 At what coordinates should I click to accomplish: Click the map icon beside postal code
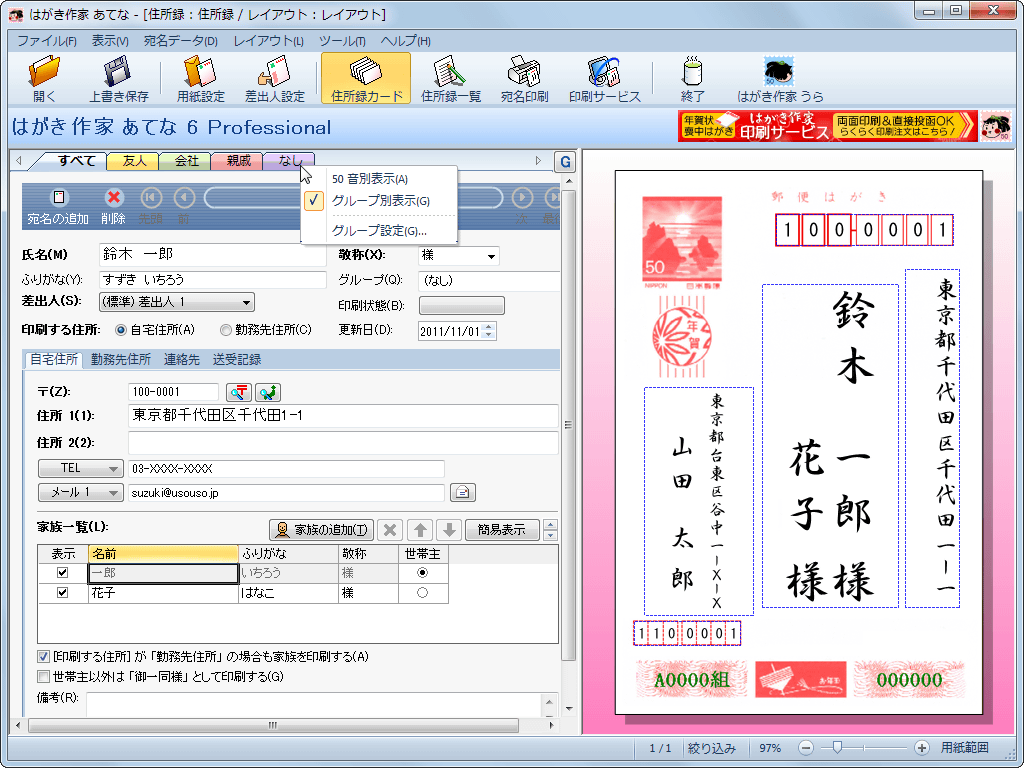268,392
